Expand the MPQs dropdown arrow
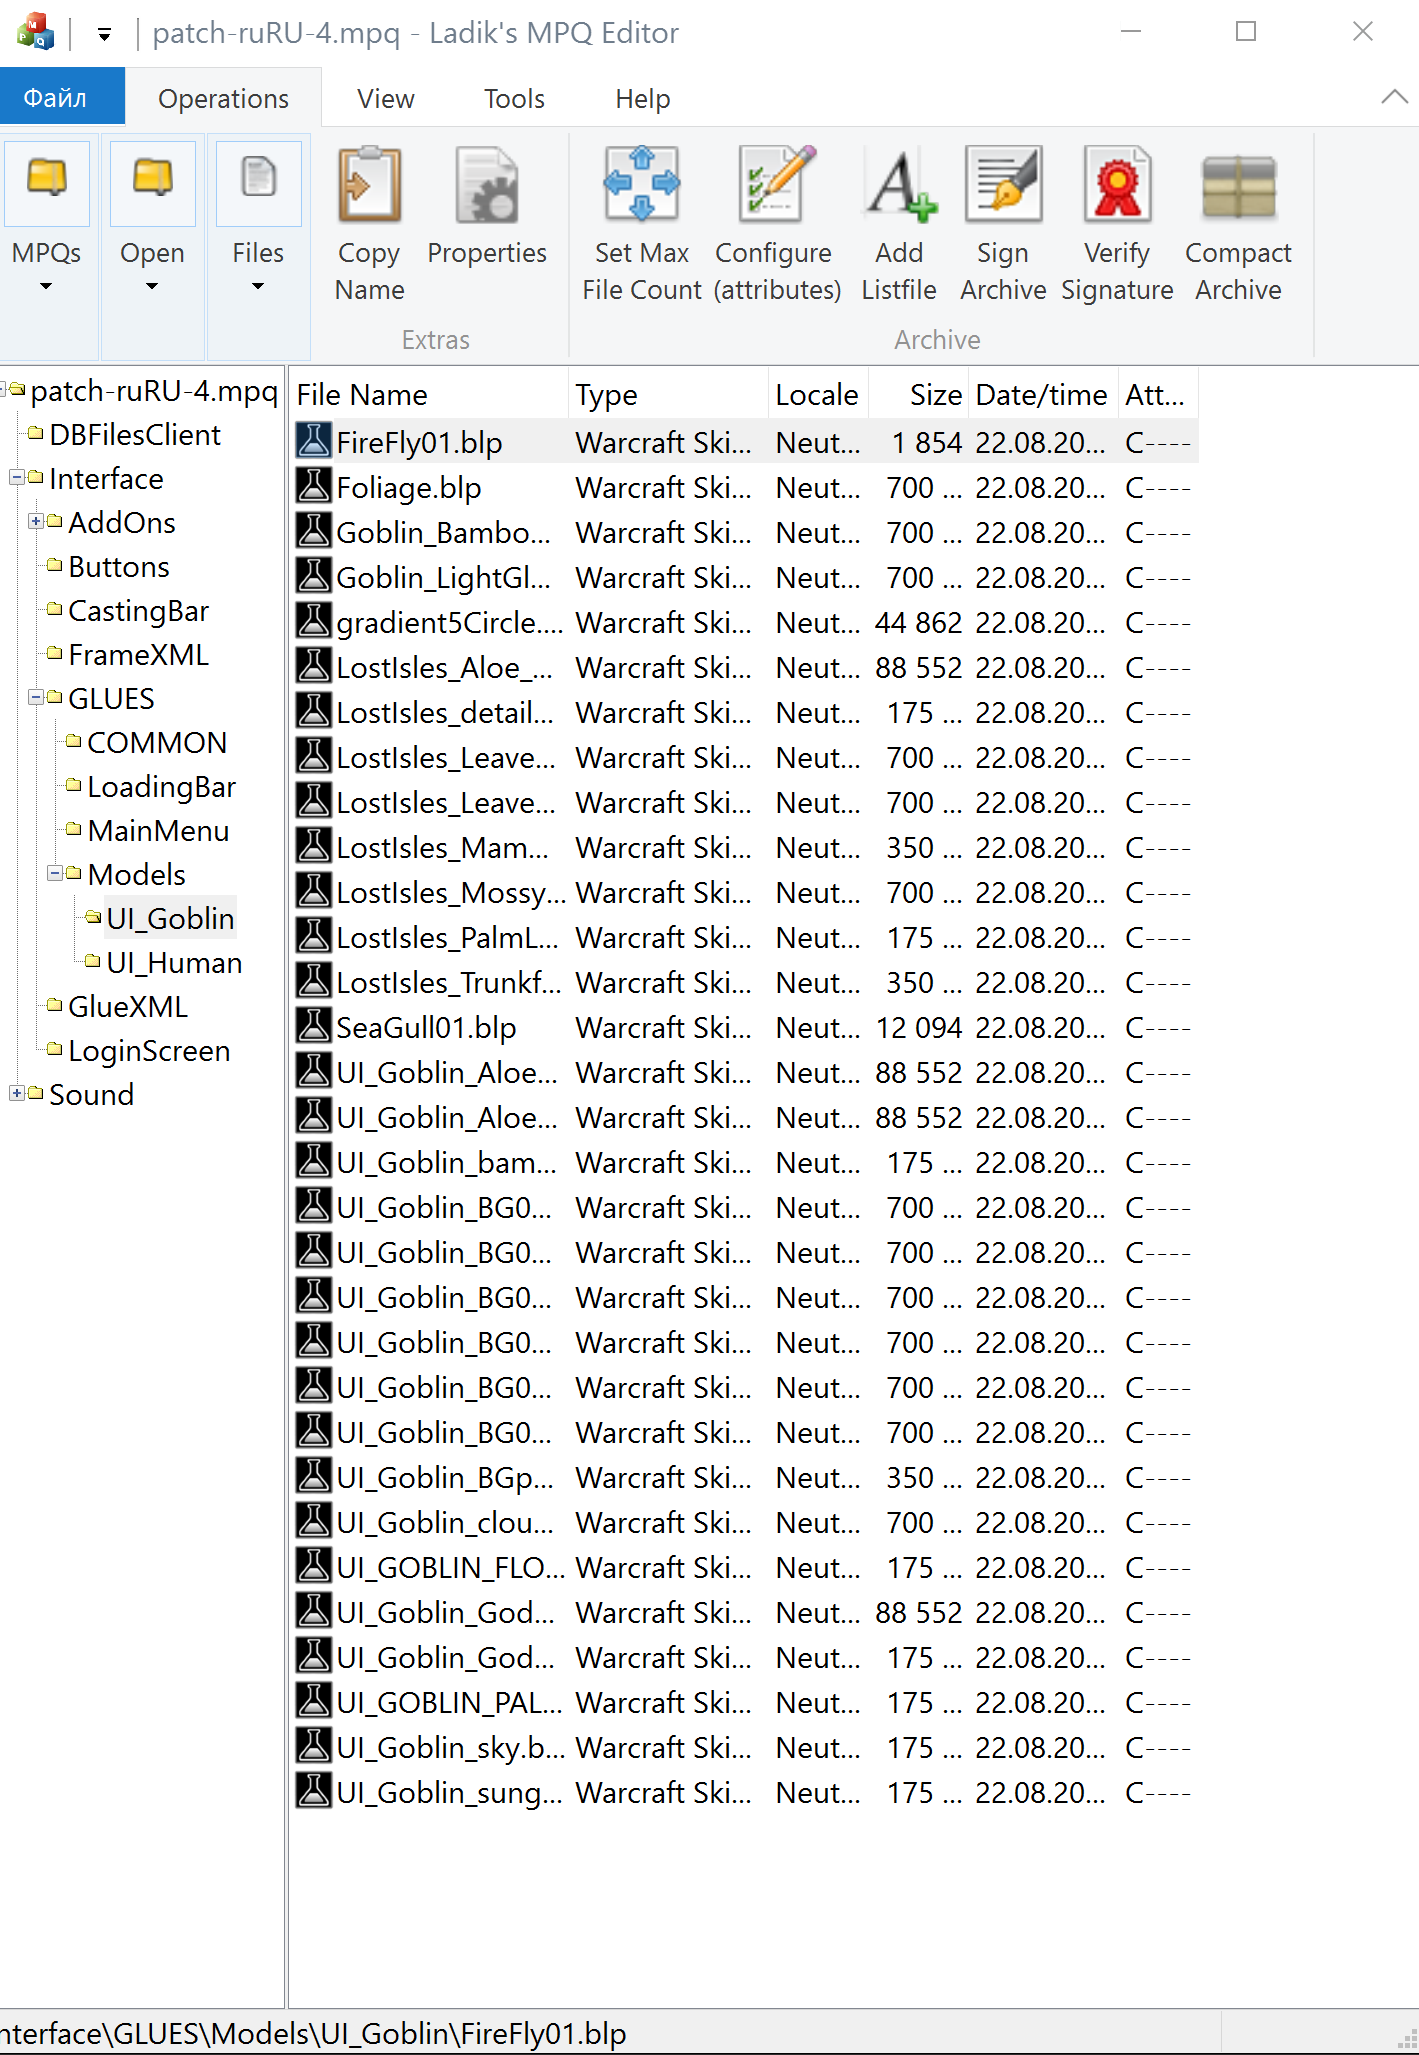 click(x=46, y=287)
